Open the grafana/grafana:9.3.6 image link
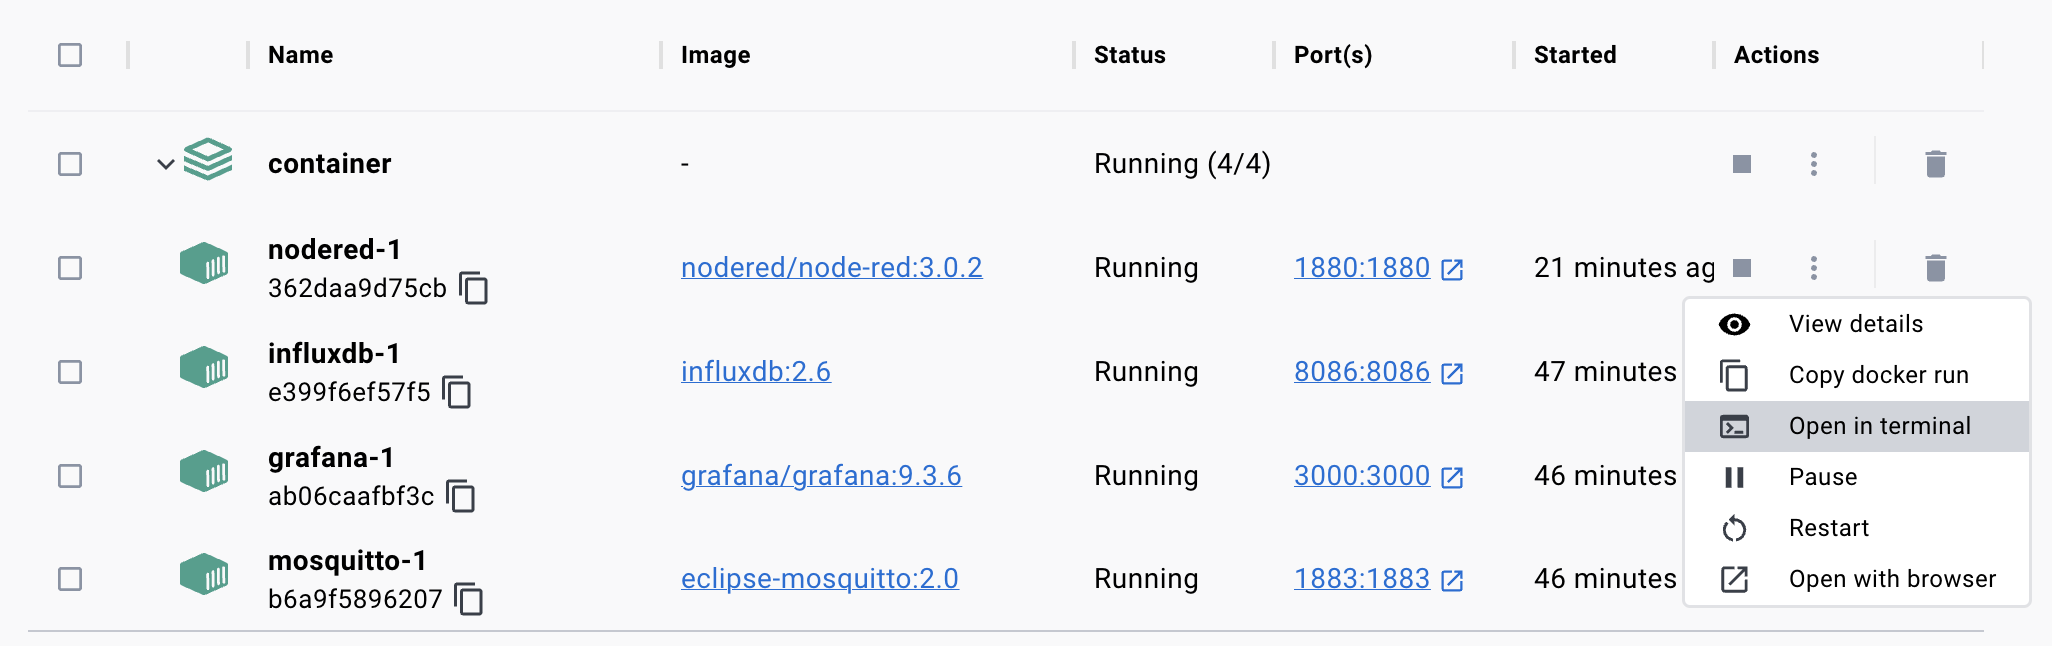Screen dimensions: 2052x646 tap(820, 476)
